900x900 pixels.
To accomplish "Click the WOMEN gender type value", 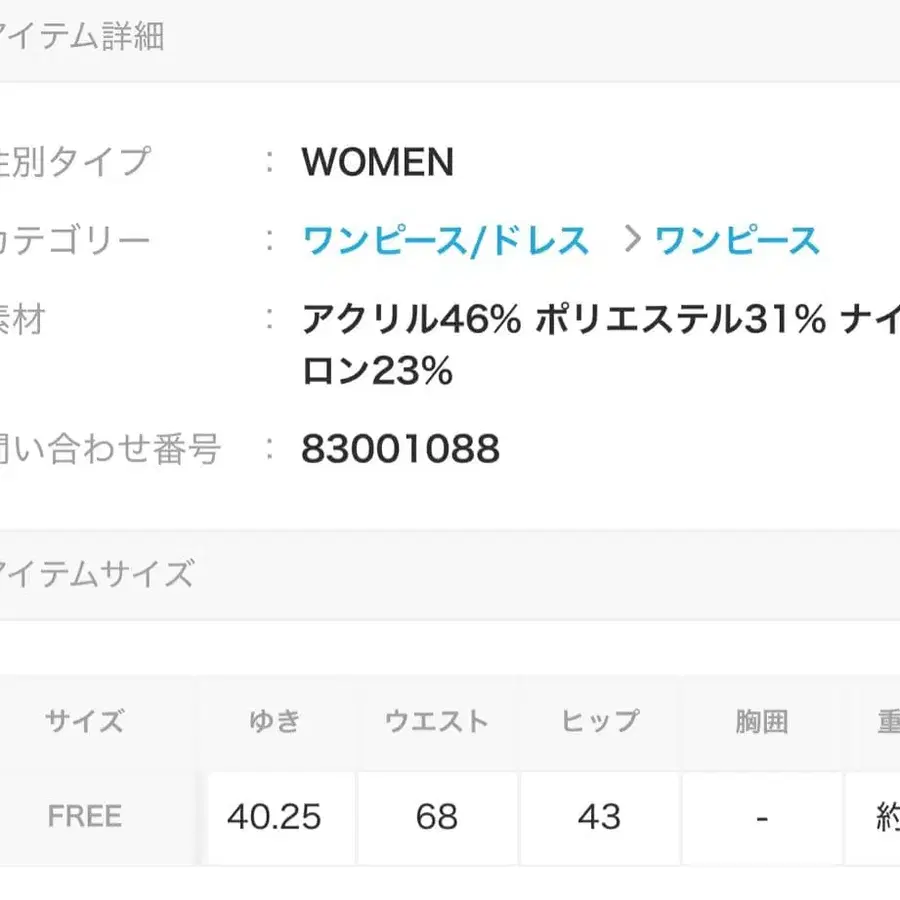I will tap(378, 161).
